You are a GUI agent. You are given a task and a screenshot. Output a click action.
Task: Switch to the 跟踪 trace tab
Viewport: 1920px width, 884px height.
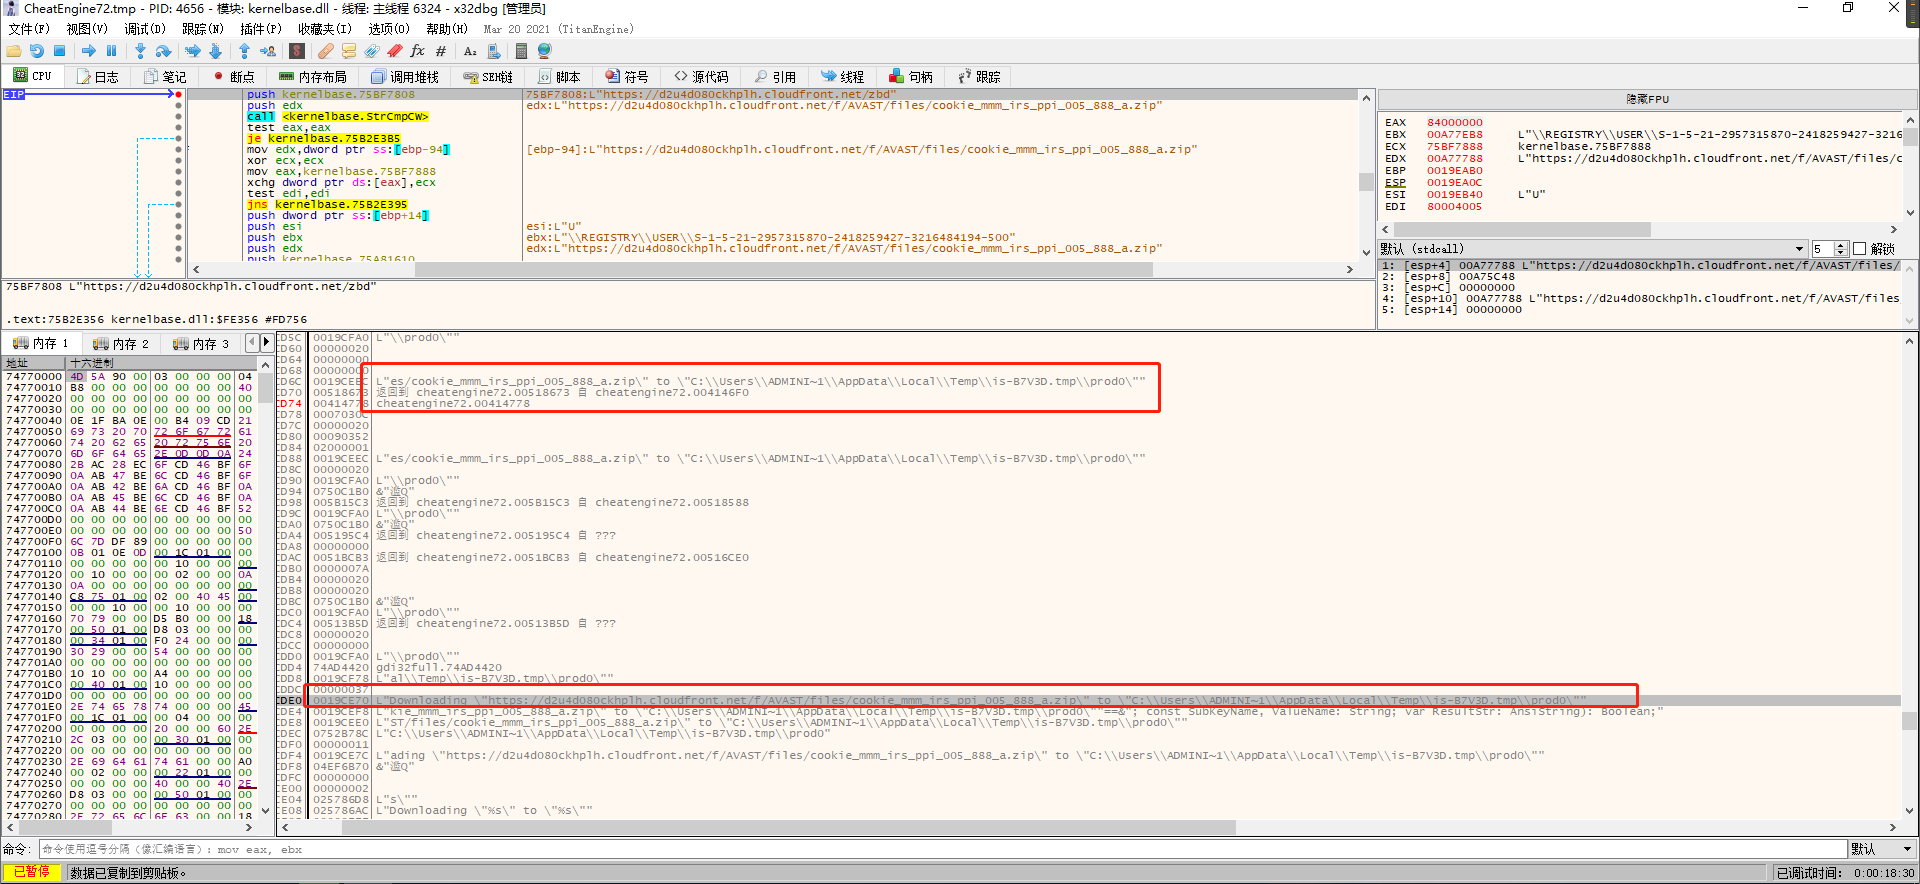tap(980, 76)
